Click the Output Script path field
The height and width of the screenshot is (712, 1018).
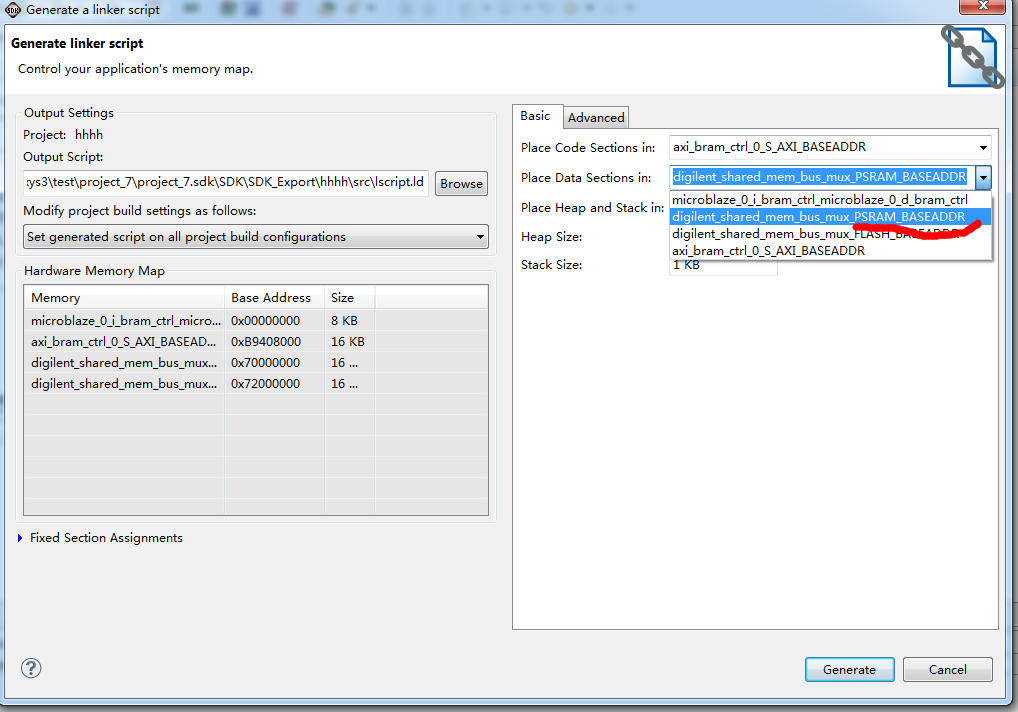[225, 182]
